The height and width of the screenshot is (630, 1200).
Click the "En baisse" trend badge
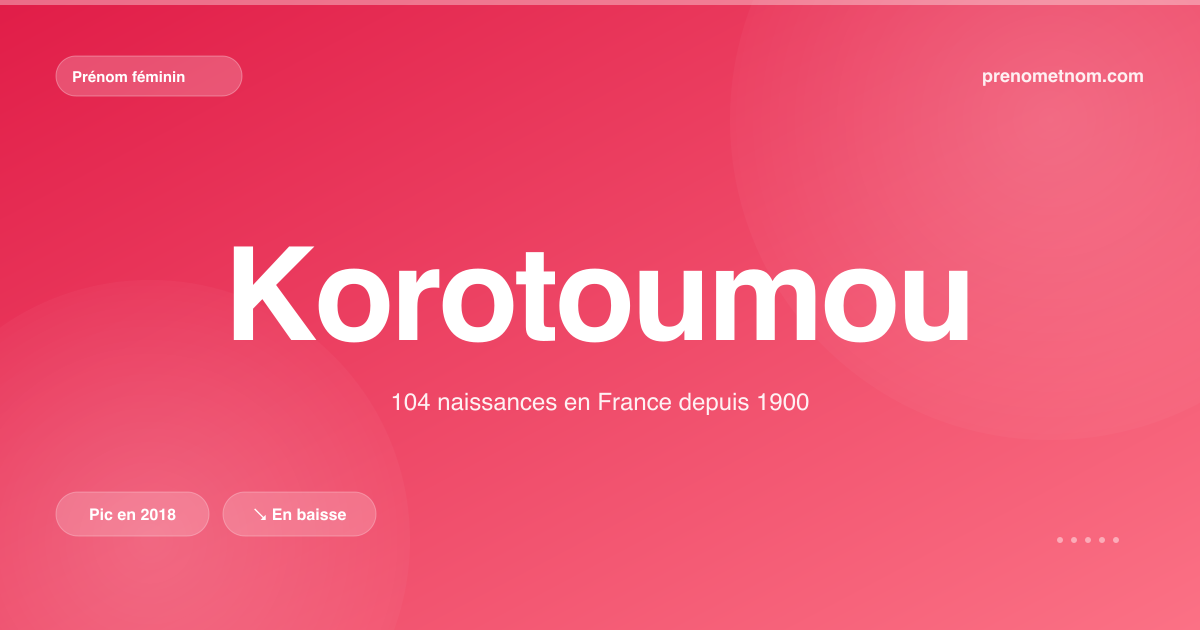click(299, 514)
